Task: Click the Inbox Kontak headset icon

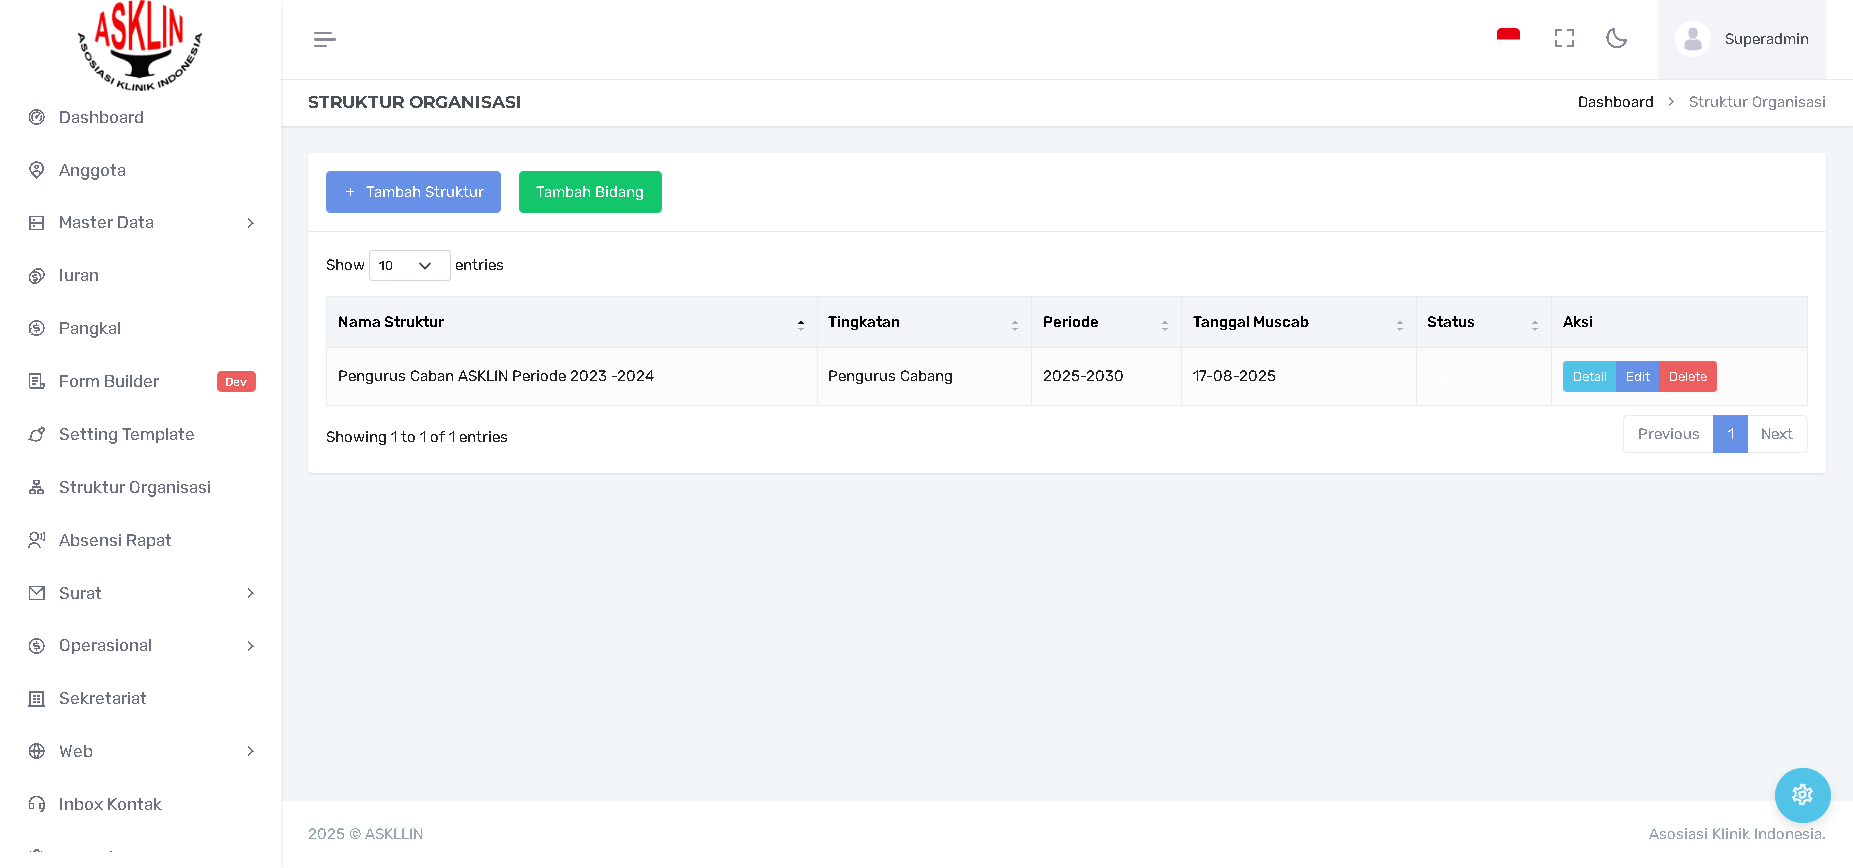Action: 37,805
